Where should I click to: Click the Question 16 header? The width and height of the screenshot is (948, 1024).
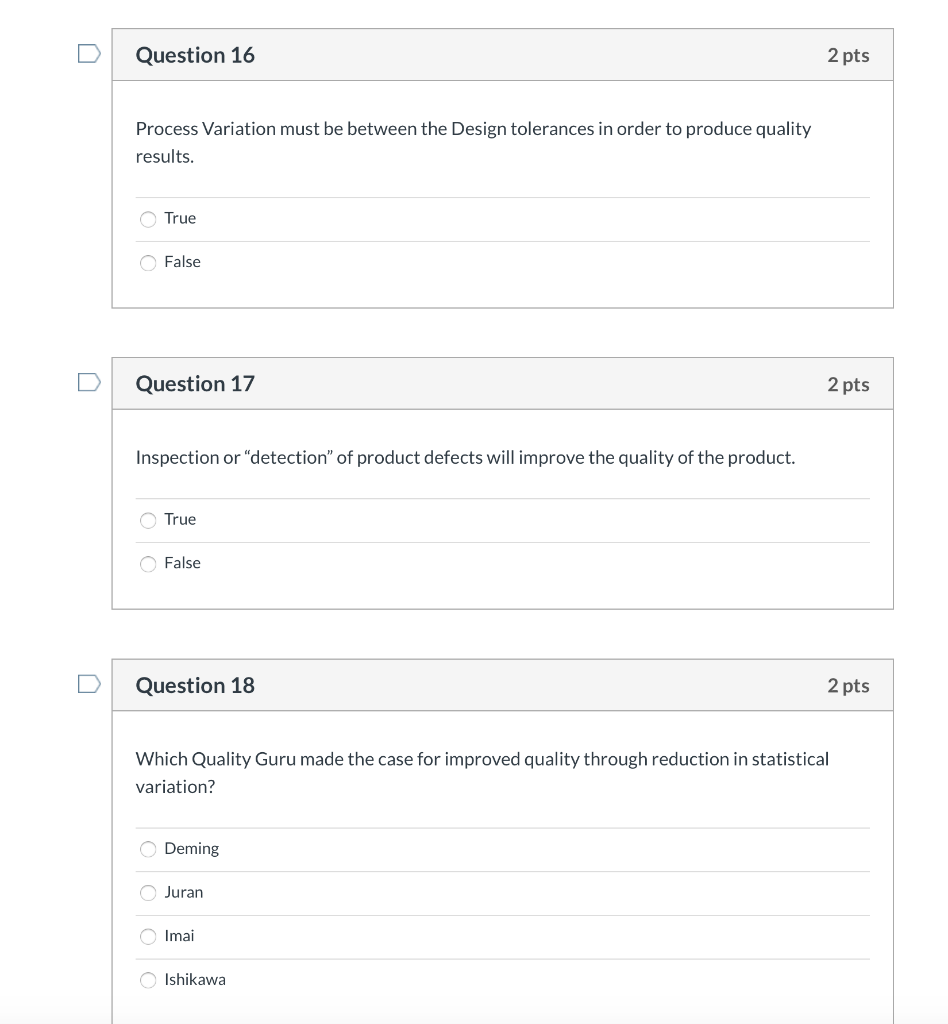pyautogui.click(x=195, y=55)
